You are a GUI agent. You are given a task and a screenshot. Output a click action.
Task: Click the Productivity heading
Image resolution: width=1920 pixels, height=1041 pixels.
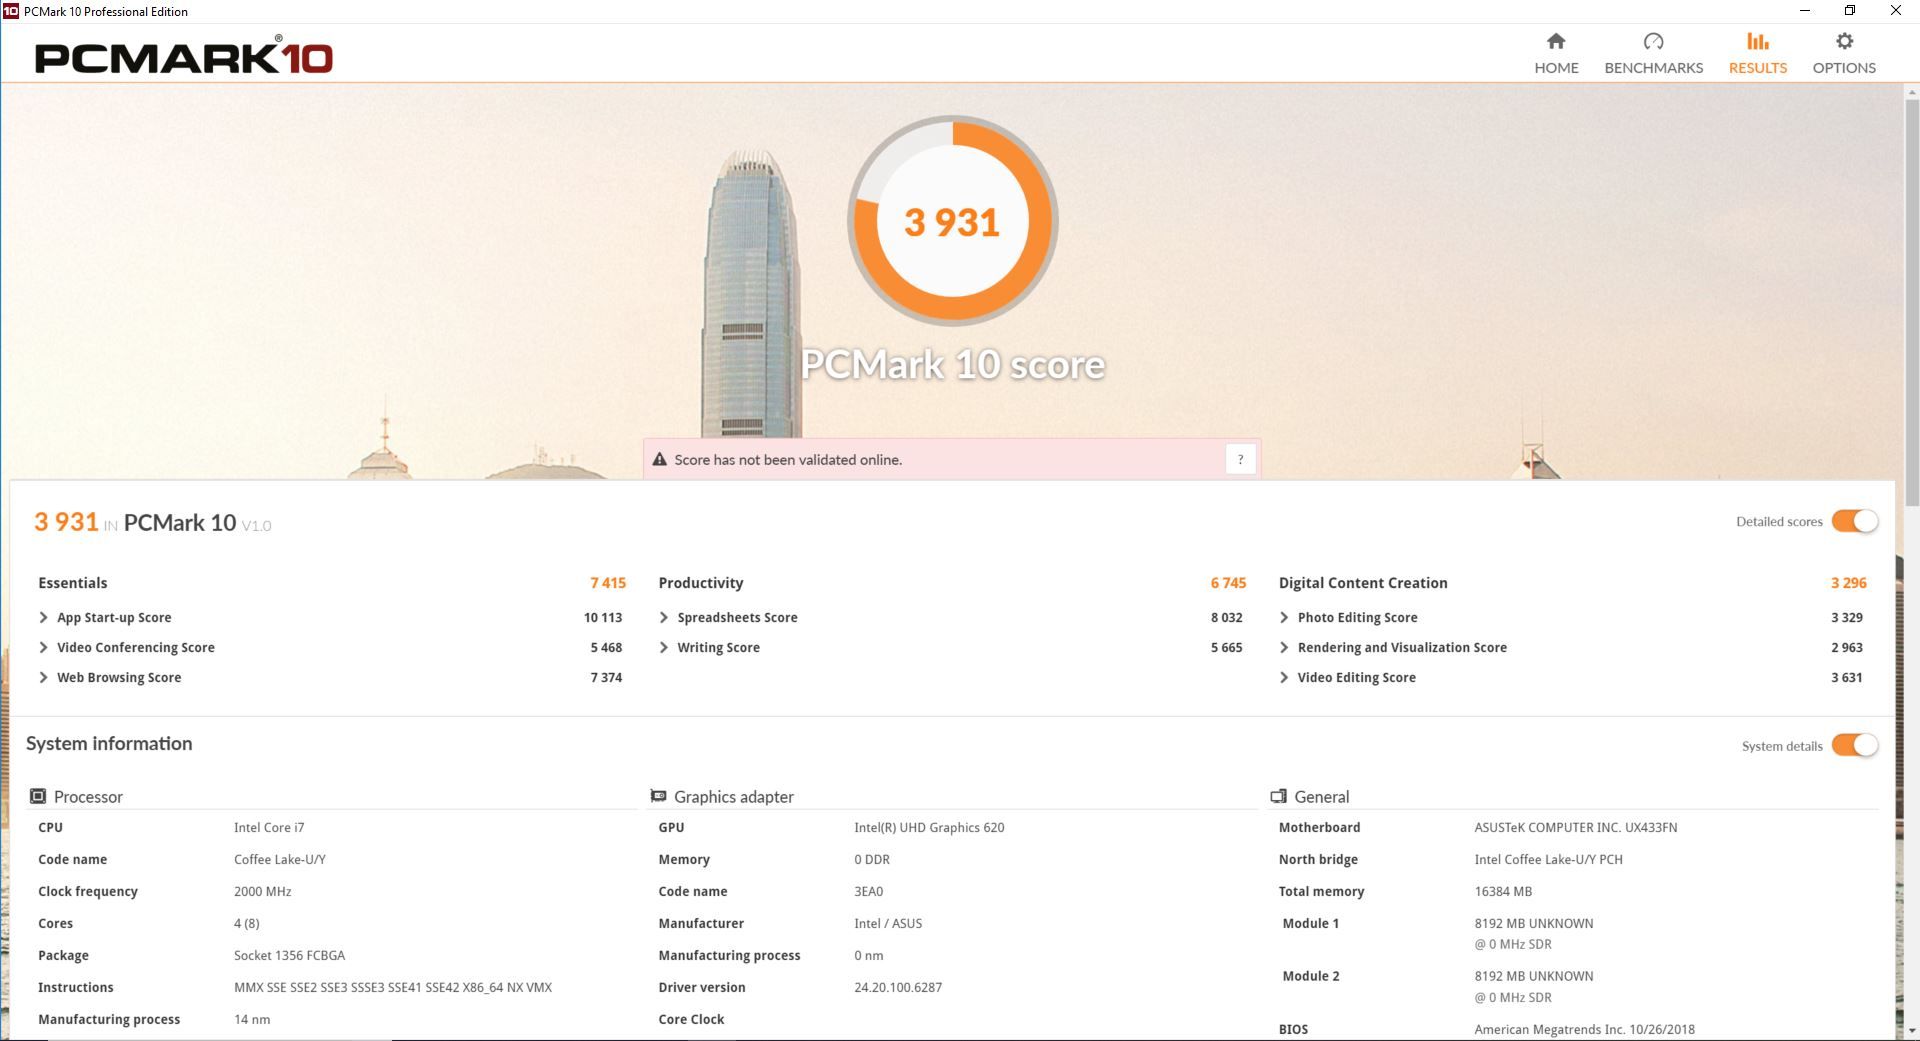pyautogui.click(x=700, y=583)
